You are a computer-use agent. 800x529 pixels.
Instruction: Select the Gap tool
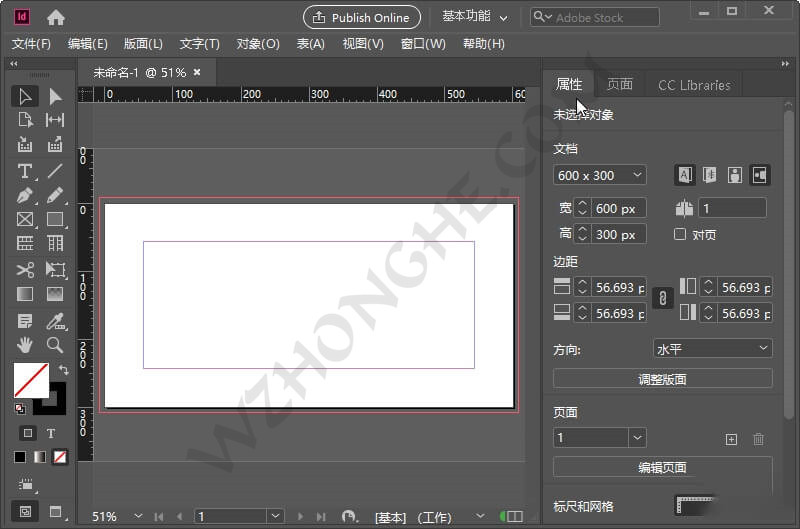[x=55, y=120]
